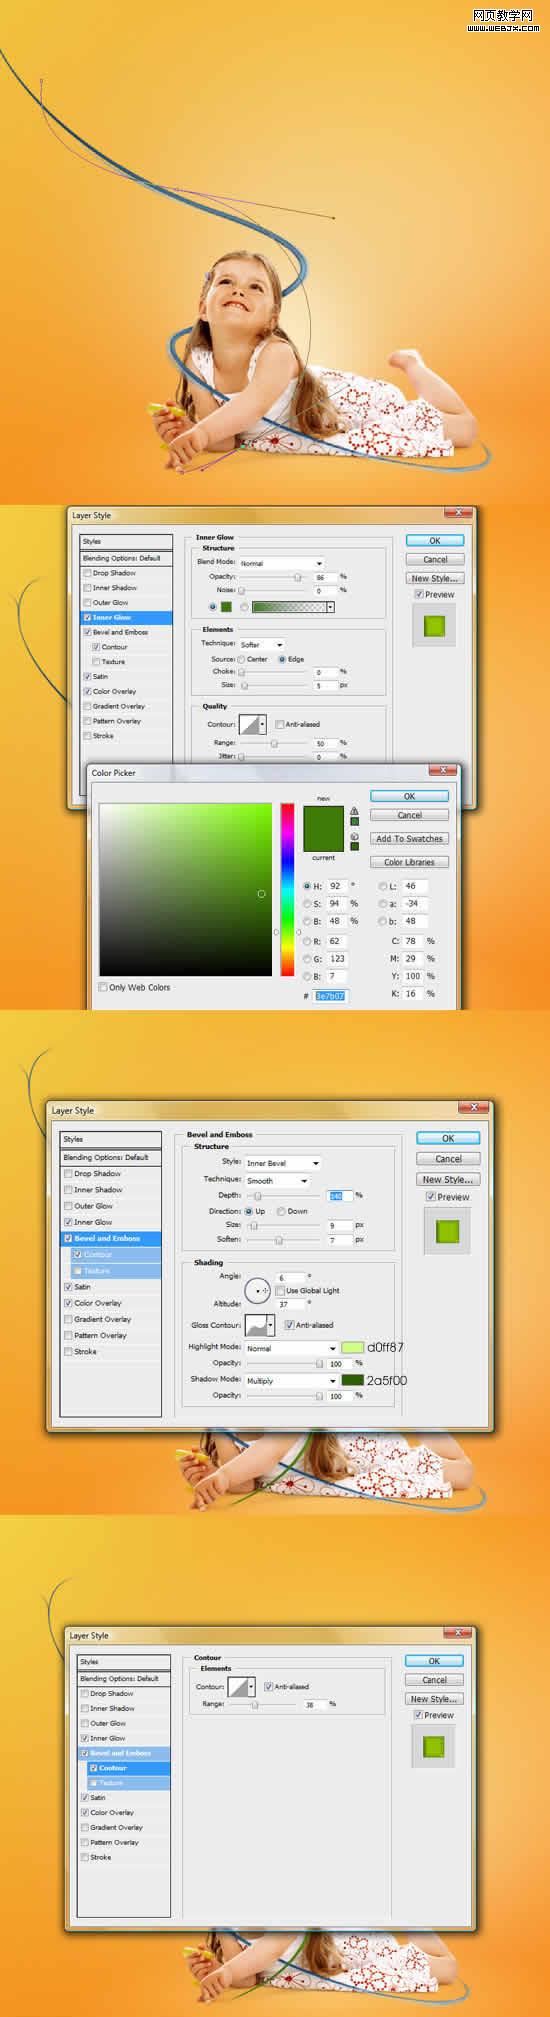Click Add To Swatches button
The image size is (550, 2017).
click(x=409, y=839)
